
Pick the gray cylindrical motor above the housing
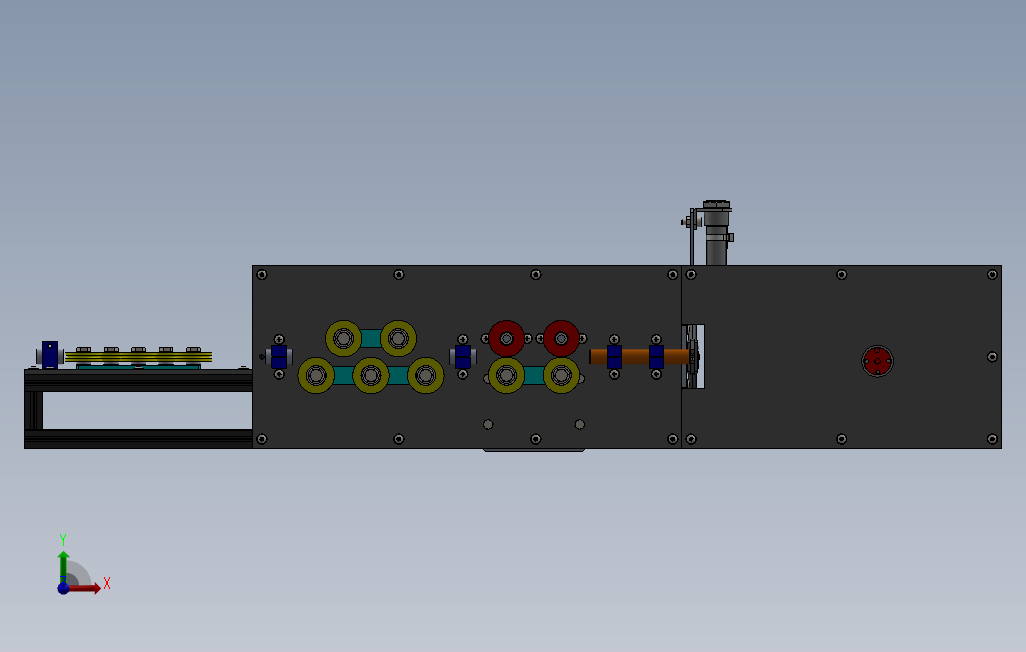[716, 233]
